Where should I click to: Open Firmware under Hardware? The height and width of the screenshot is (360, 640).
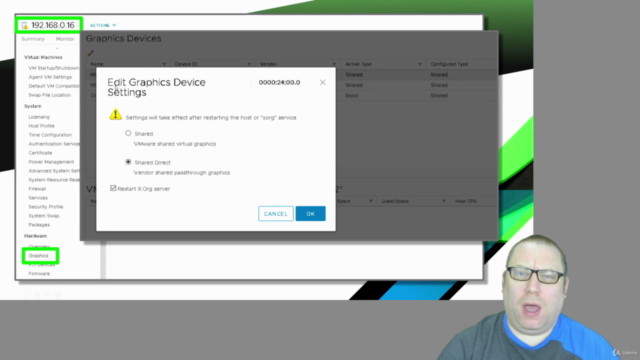39,274
